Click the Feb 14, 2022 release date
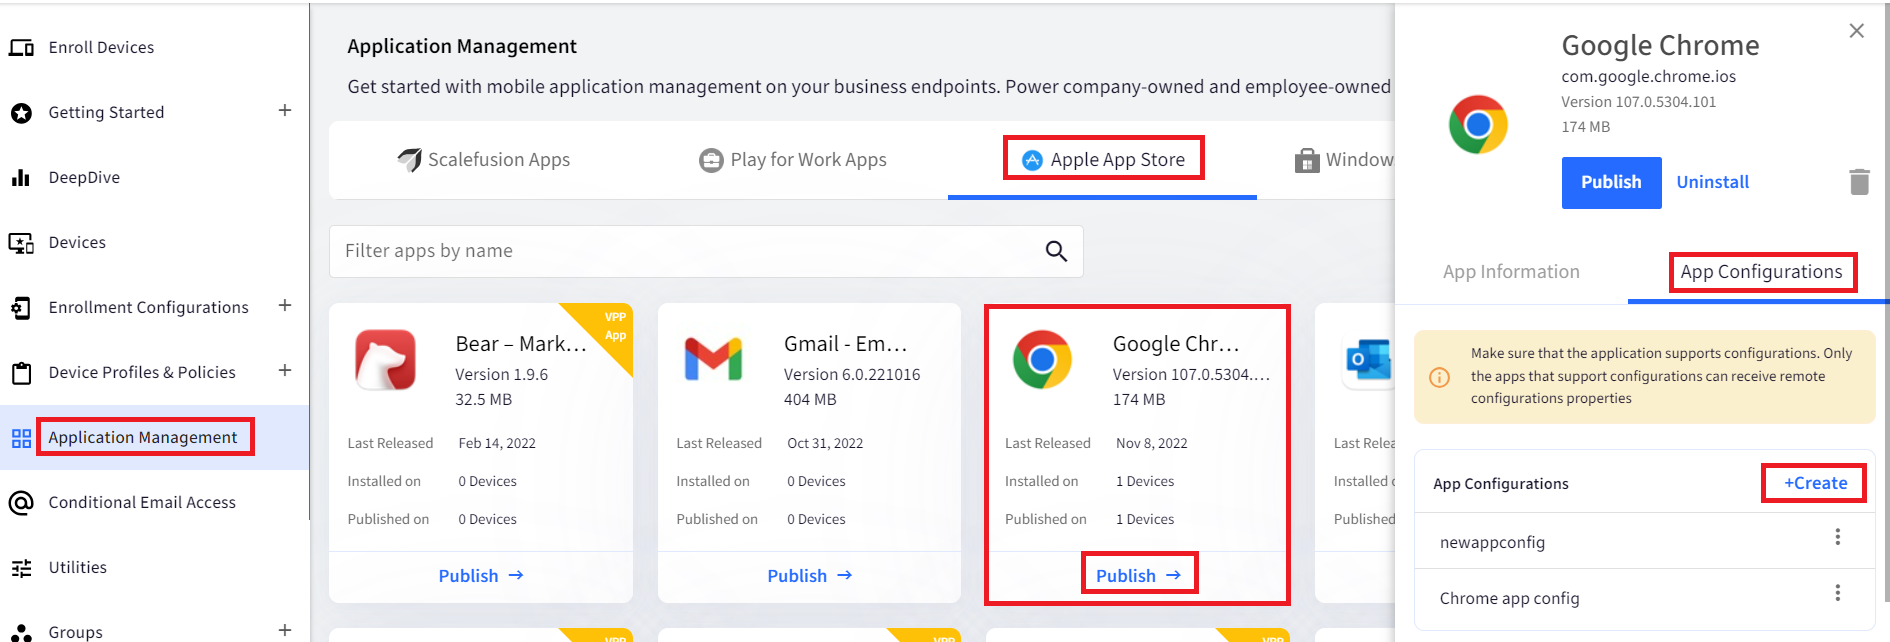 tap(497, 443)
